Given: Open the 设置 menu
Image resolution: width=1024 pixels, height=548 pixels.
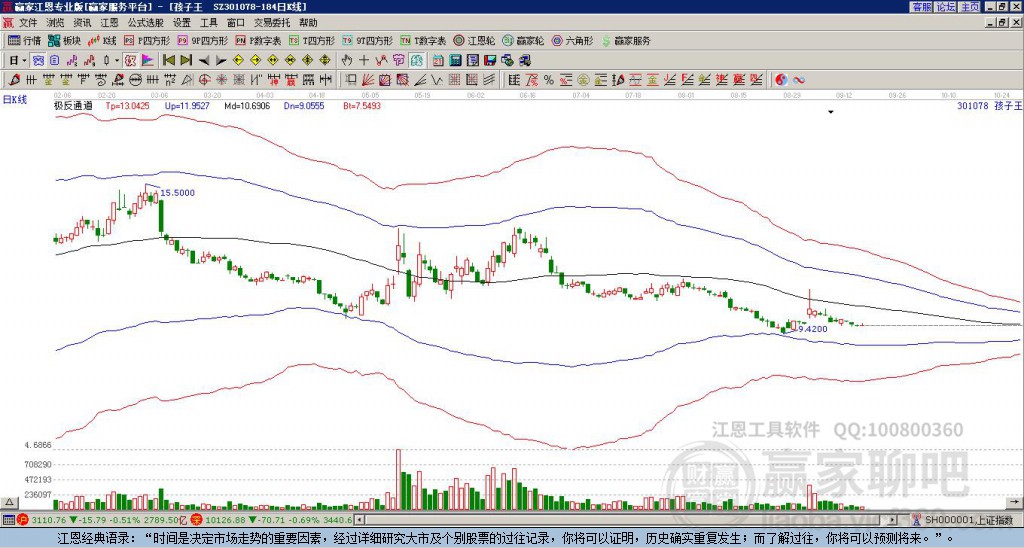Looking at the screenshot, I should 182,23.
